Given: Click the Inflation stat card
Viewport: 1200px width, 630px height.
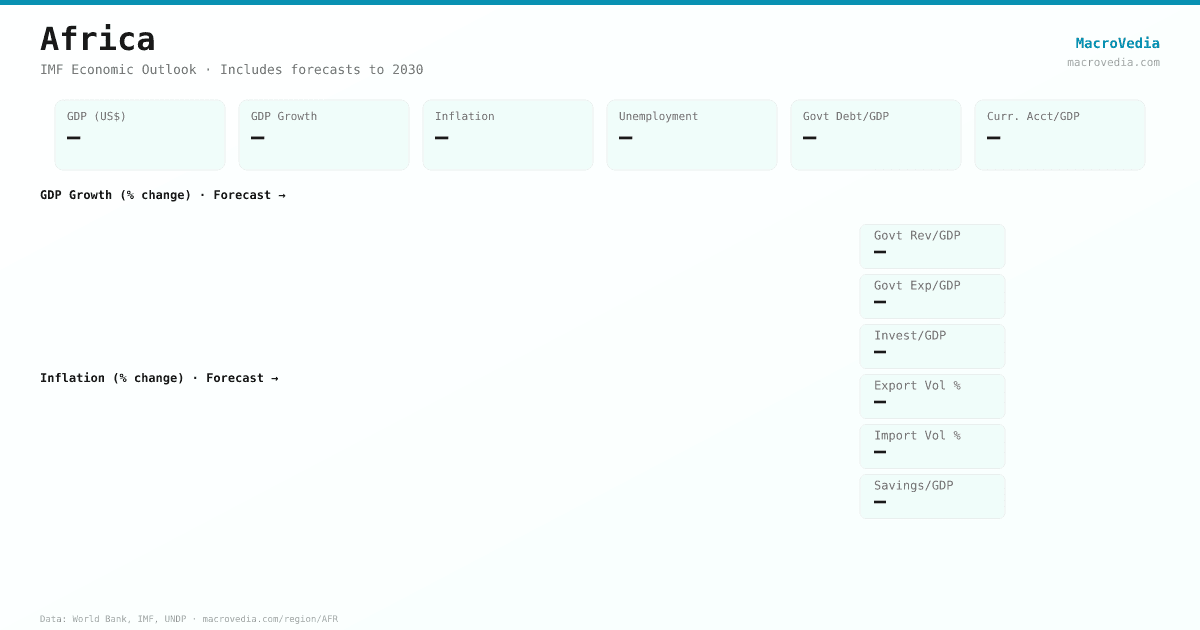Looking at the screenshot, I should pyautogui.click(x=508, y=135).
